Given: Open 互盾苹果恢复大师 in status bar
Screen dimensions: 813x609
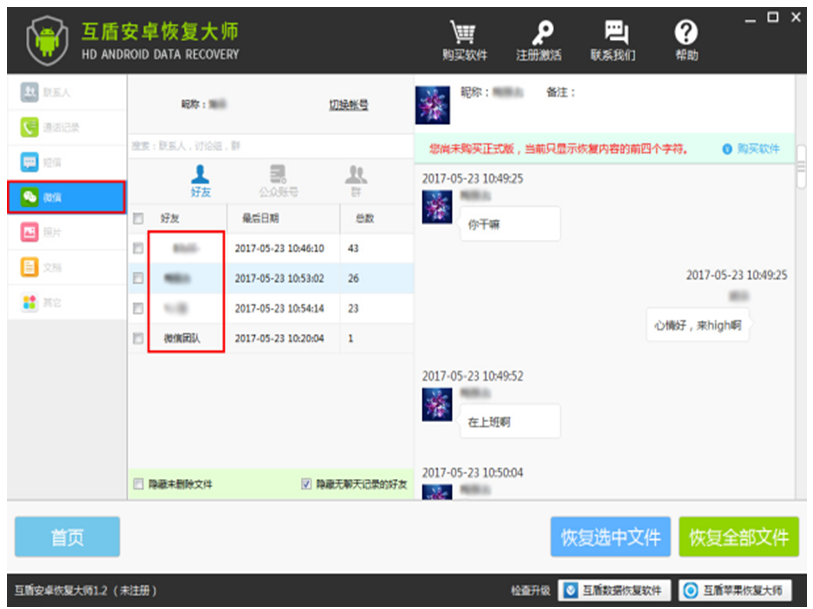Looking at the screenshot, I should [735, 590].
